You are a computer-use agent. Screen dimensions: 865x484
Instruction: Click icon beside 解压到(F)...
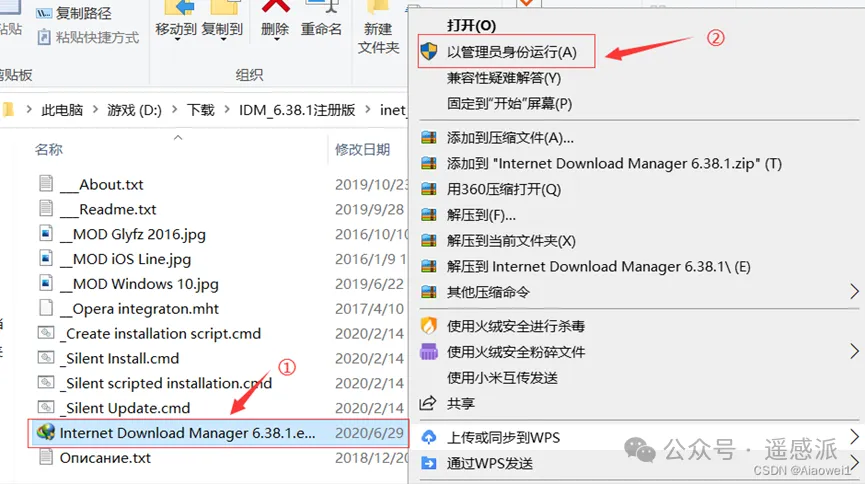[429, 215]
